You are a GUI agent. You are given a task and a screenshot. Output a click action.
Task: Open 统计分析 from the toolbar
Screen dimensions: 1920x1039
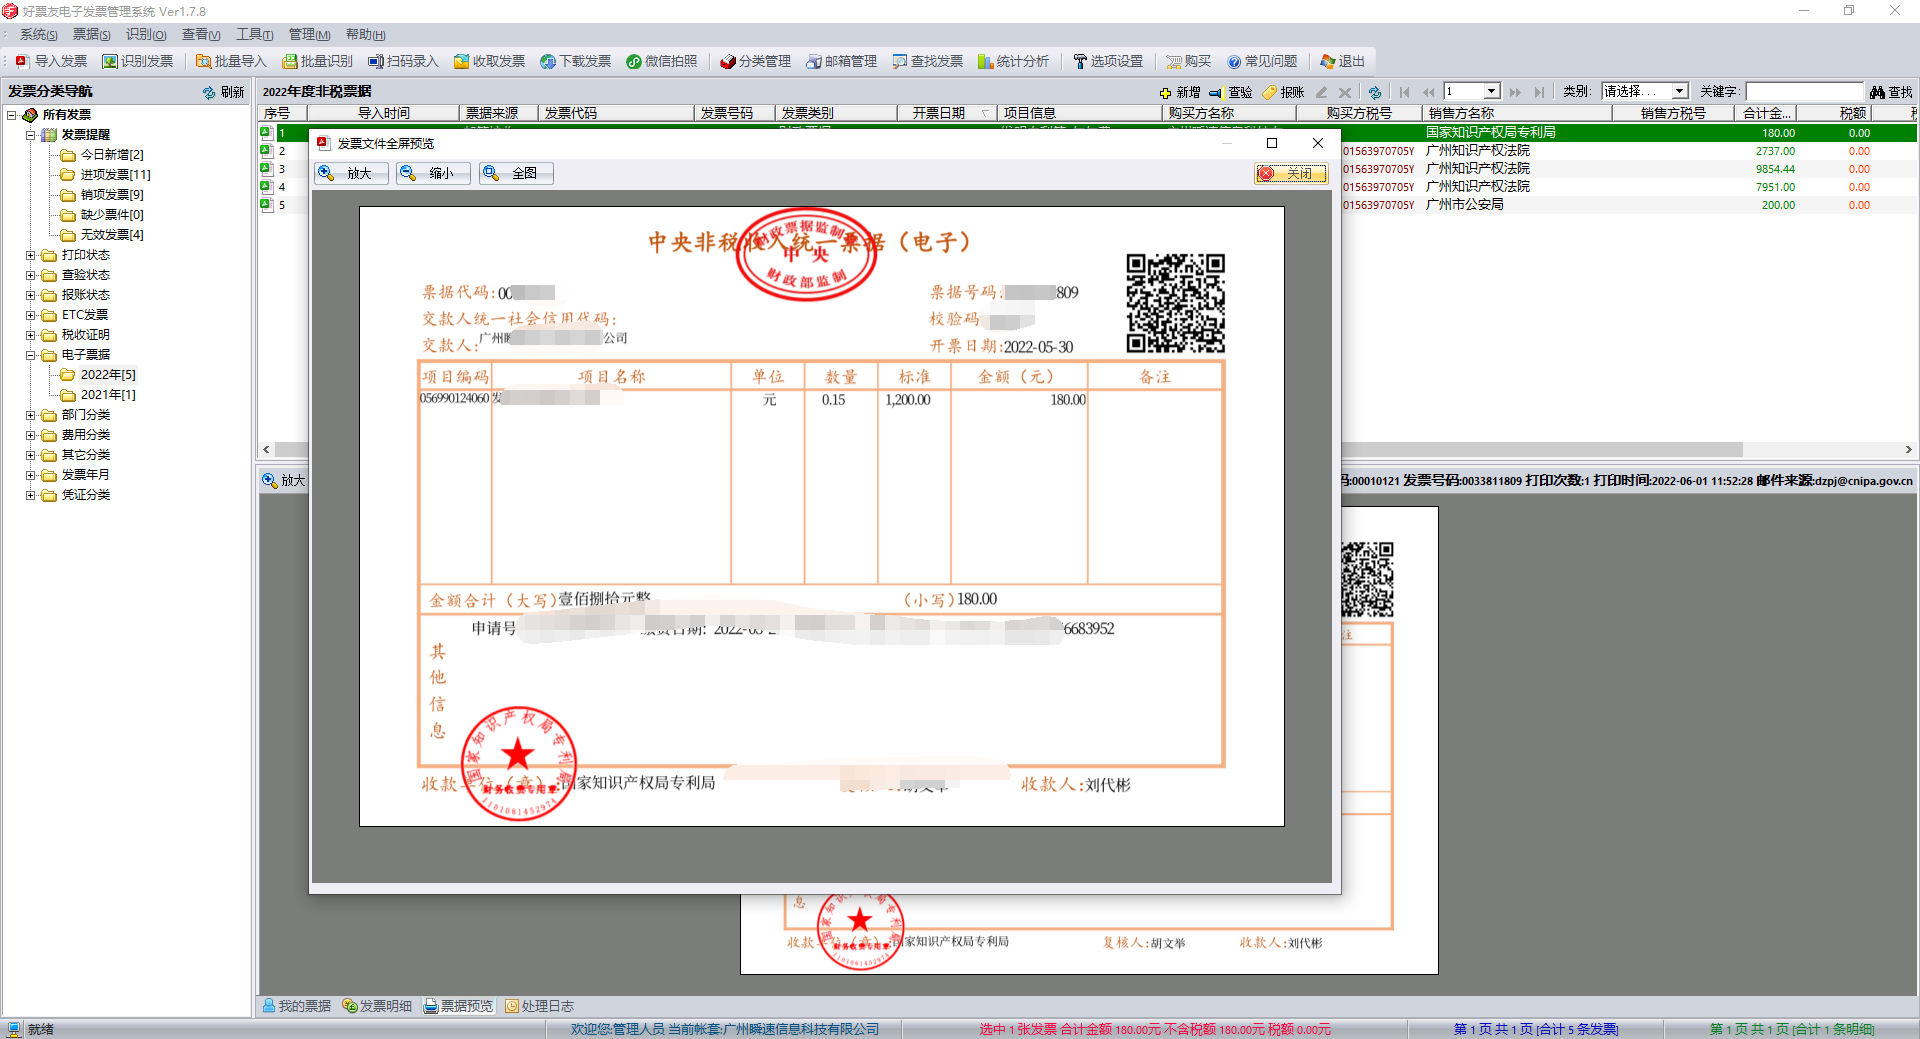(1013, 61)
